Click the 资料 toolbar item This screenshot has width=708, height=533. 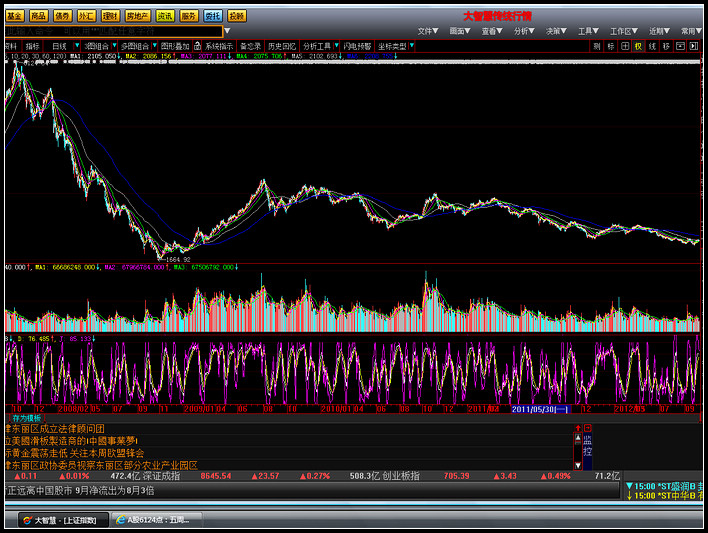click(x=10, y=46)
